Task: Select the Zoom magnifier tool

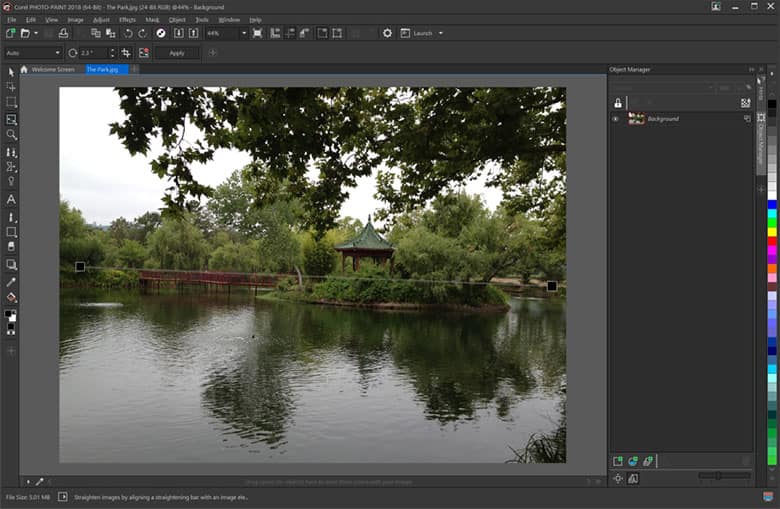Action: [11, 134]
